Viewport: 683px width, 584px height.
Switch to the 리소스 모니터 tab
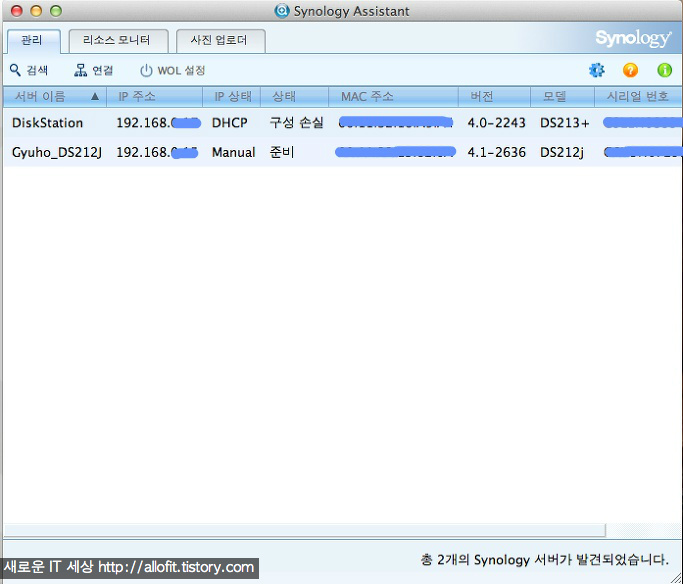118,41
